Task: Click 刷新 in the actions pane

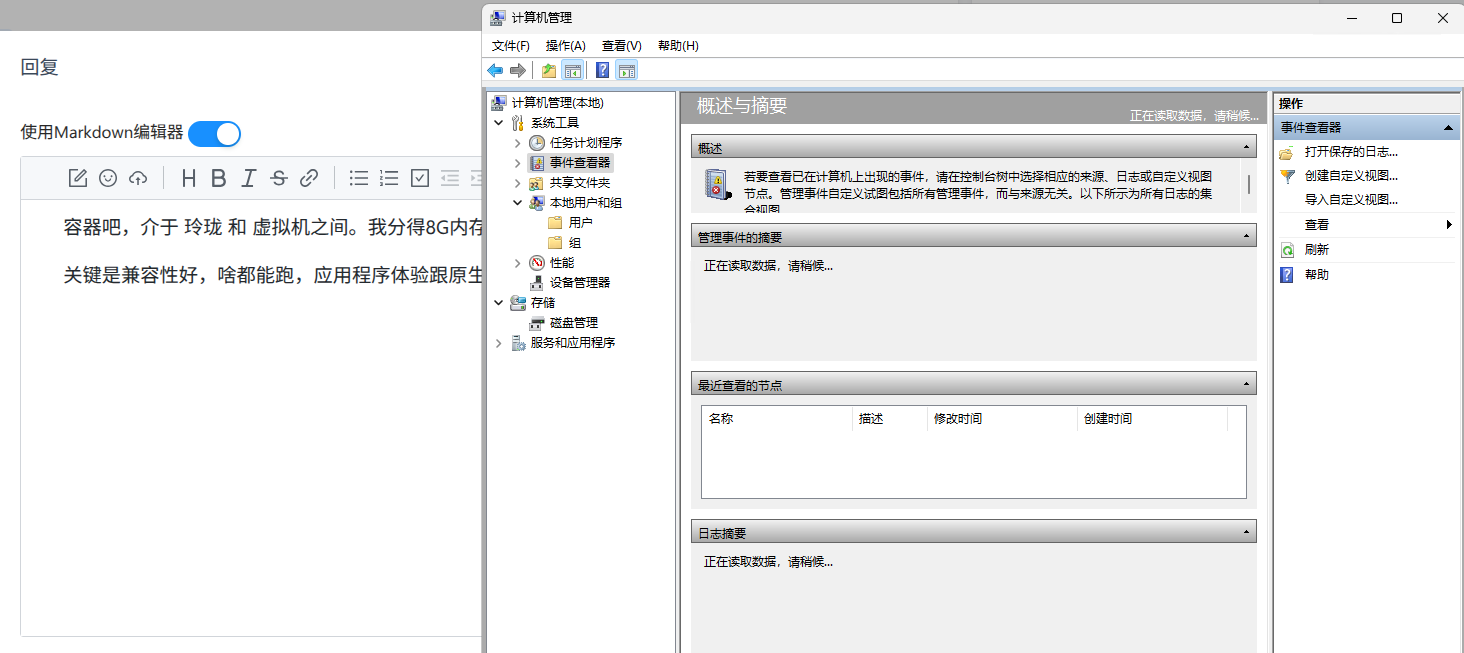Action: click(1317, 250)
